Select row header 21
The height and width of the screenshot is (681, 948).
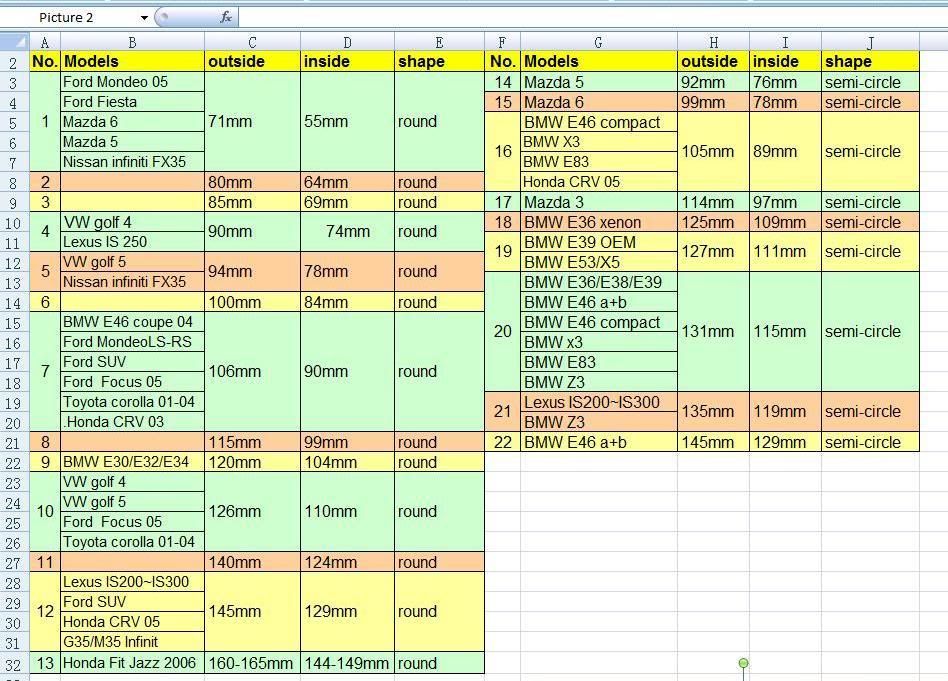(15, 442)
